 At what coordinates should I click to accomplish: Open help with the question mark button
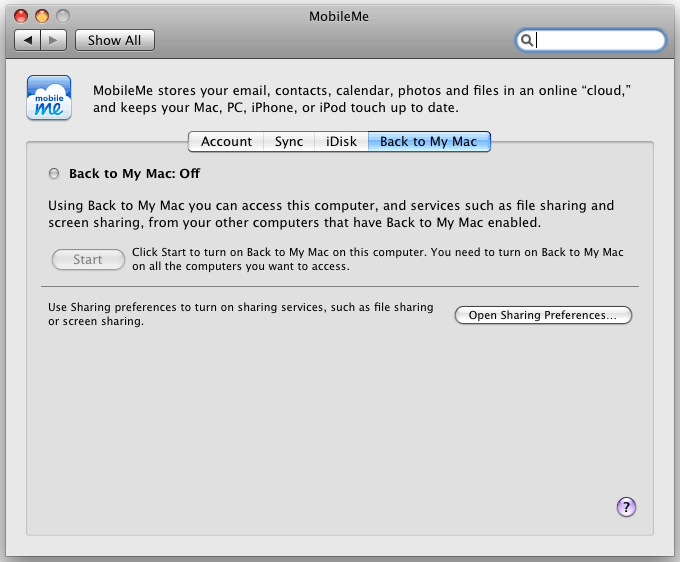[626, 507]
